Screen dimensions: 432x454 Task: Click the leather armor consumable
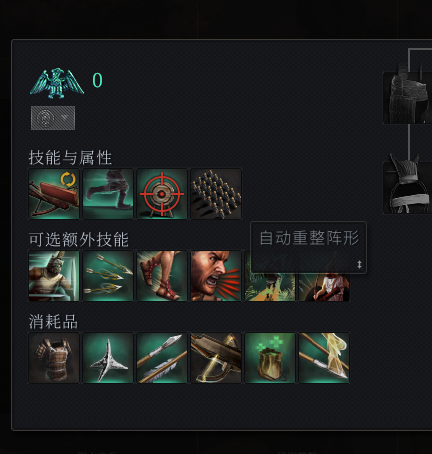(x=54, y=358)
